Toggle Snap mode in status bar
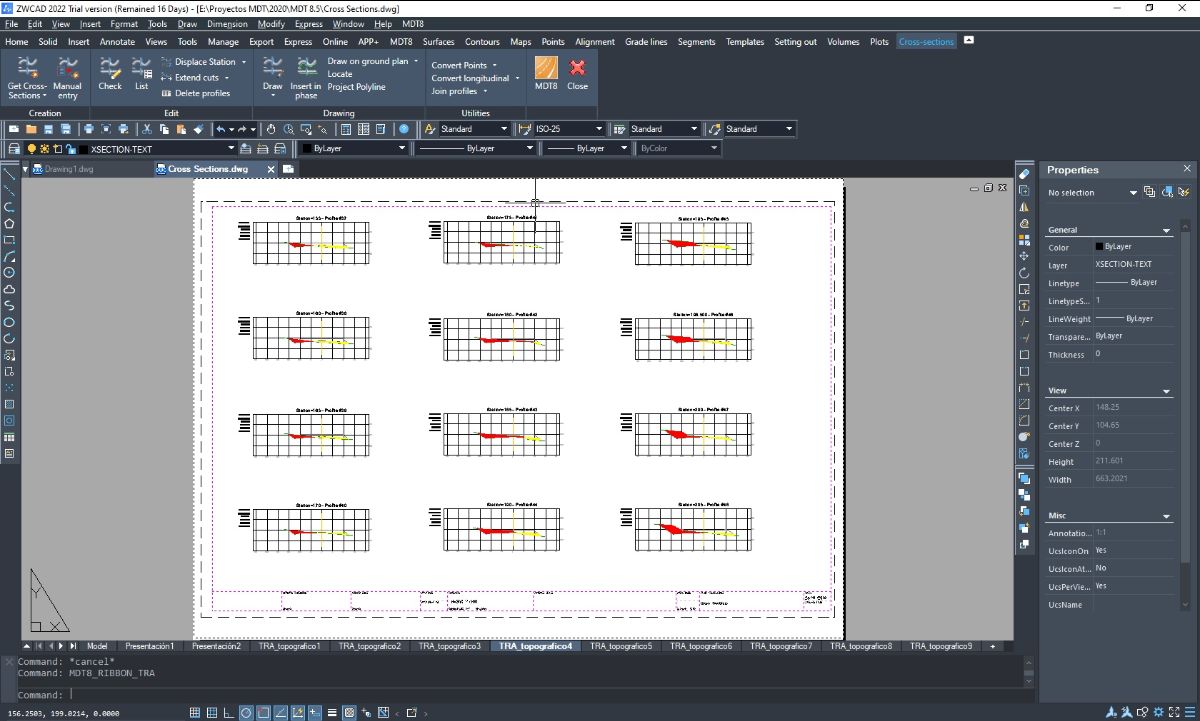 [x=195, y=713]
